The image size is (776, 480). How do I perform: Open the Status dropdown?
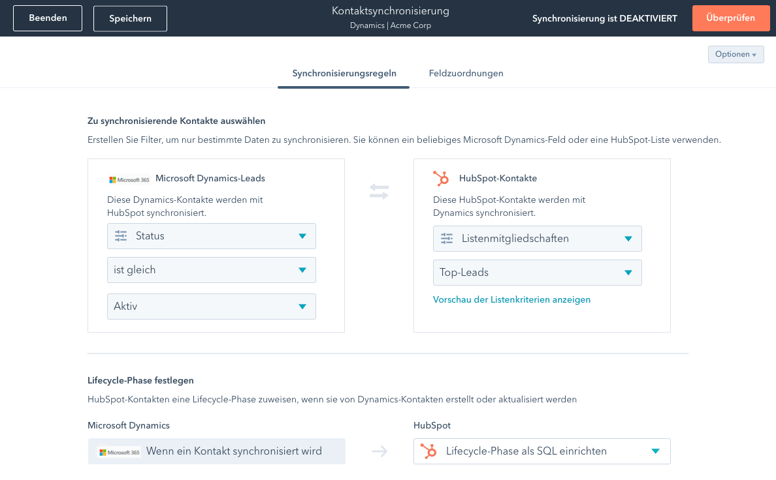(211, 236)
